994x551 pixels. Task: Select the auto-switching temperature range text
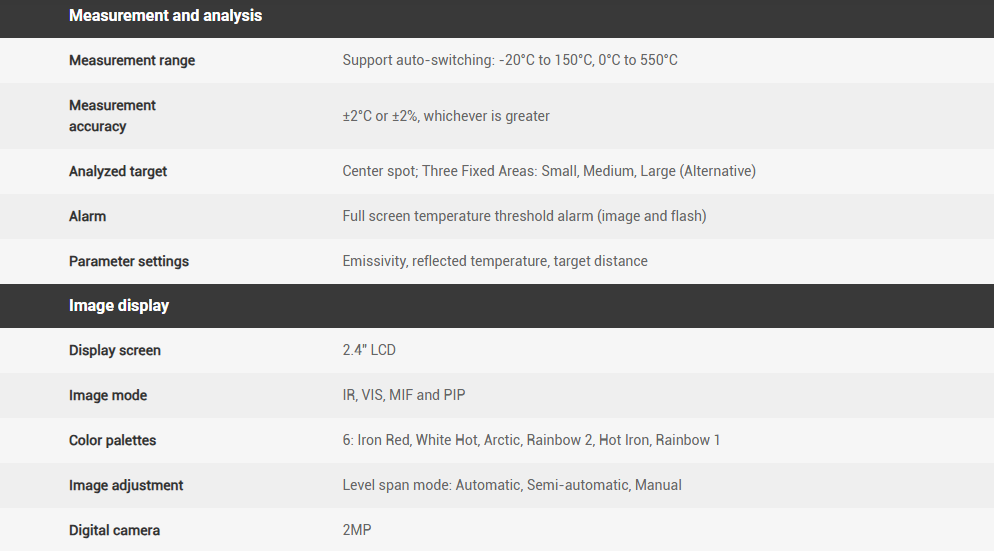509,61
